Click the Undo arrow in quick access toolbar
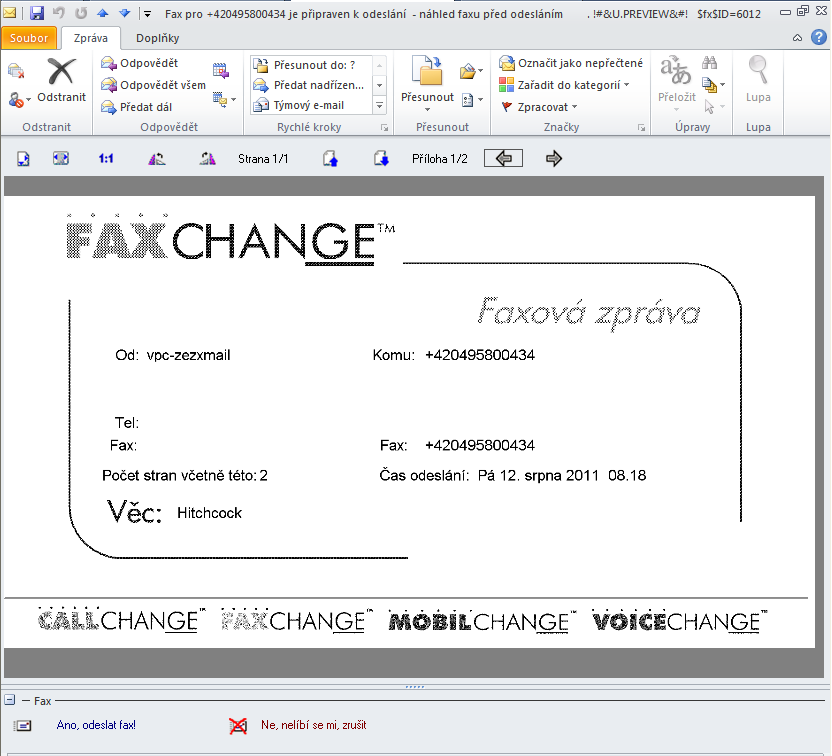 [x=58, y=13]
